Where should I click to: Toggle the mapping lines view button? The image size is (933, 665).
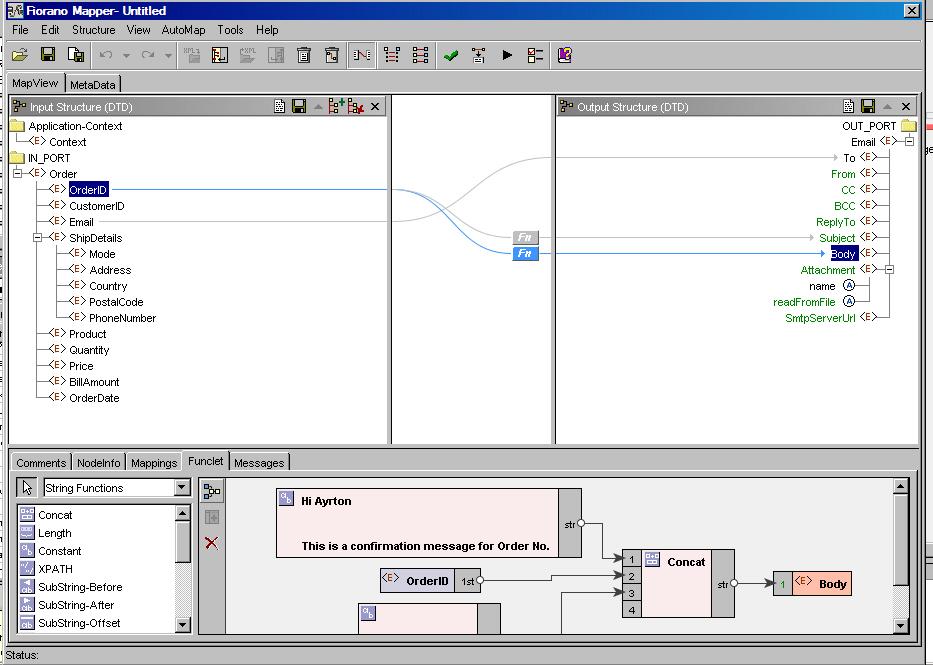pyautogui.click(x=362, y=55)
